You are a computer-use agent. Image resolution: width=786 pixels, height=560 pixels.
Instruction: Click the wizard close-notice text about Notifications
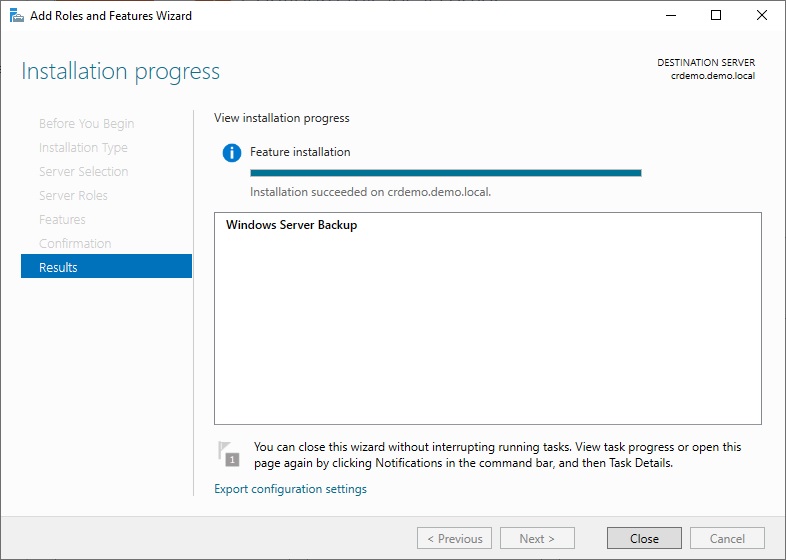pyautogui.click(x=497, y=455)
